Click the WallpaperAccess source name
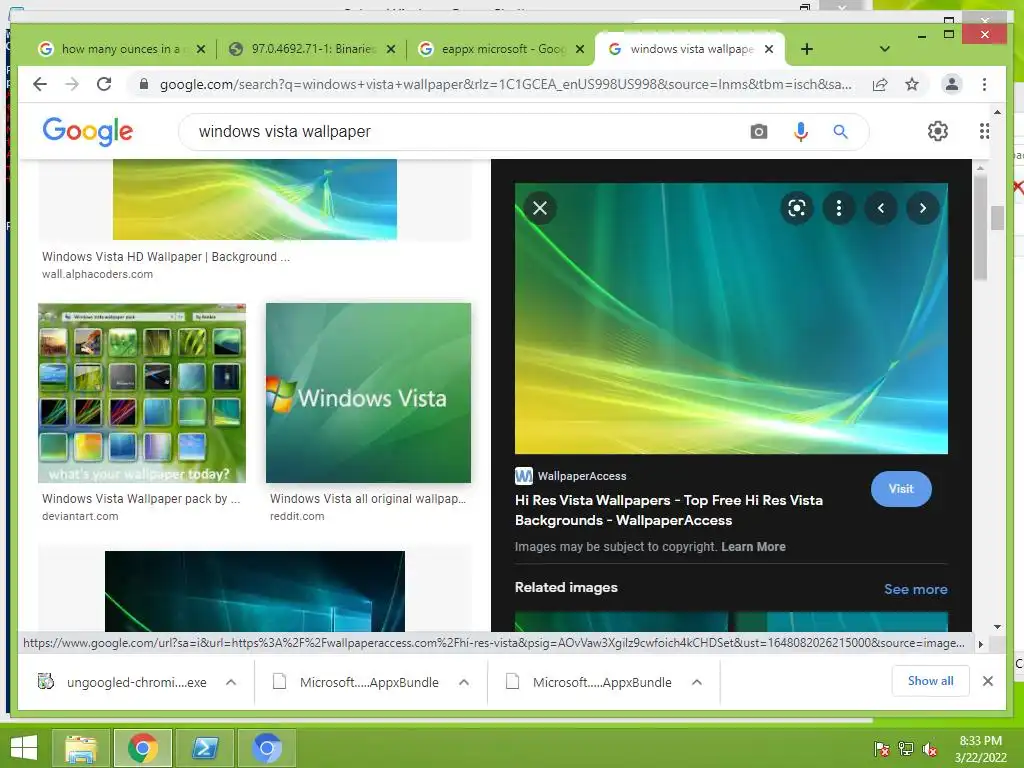Image resolution: width=1024 pixels, height=768 pixels. 582,476
